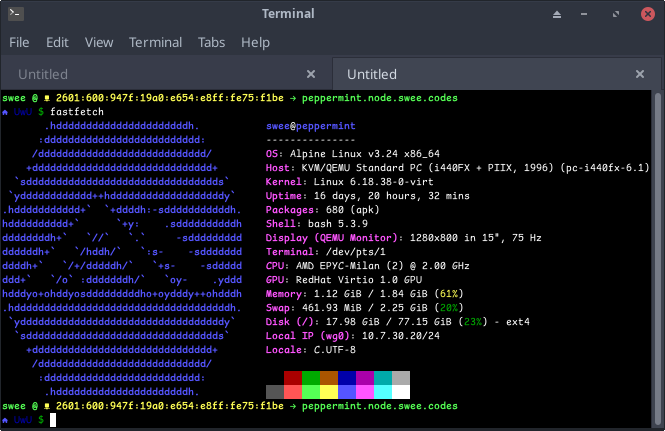665x431 pixels.
Task: Open the Edit menu
Action: point(57,42)
